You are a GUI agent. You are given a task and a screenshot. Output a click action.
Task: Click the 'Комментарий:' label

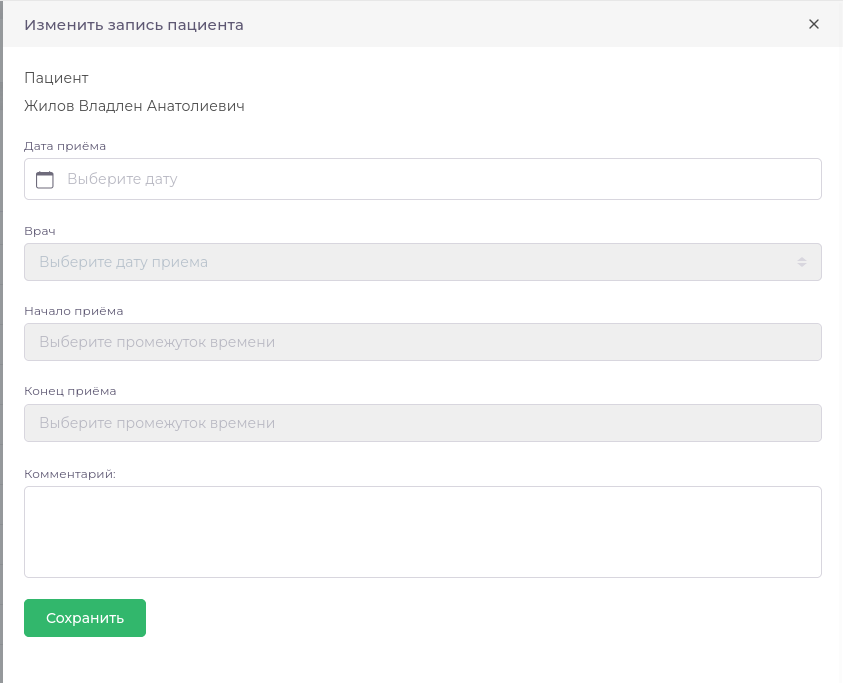[x=70, y=474]
